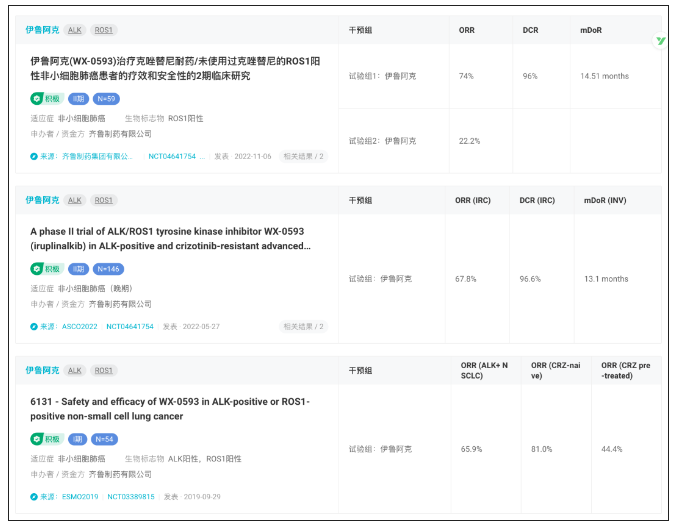Click green shield icon on N=59 study

(37, 98)
